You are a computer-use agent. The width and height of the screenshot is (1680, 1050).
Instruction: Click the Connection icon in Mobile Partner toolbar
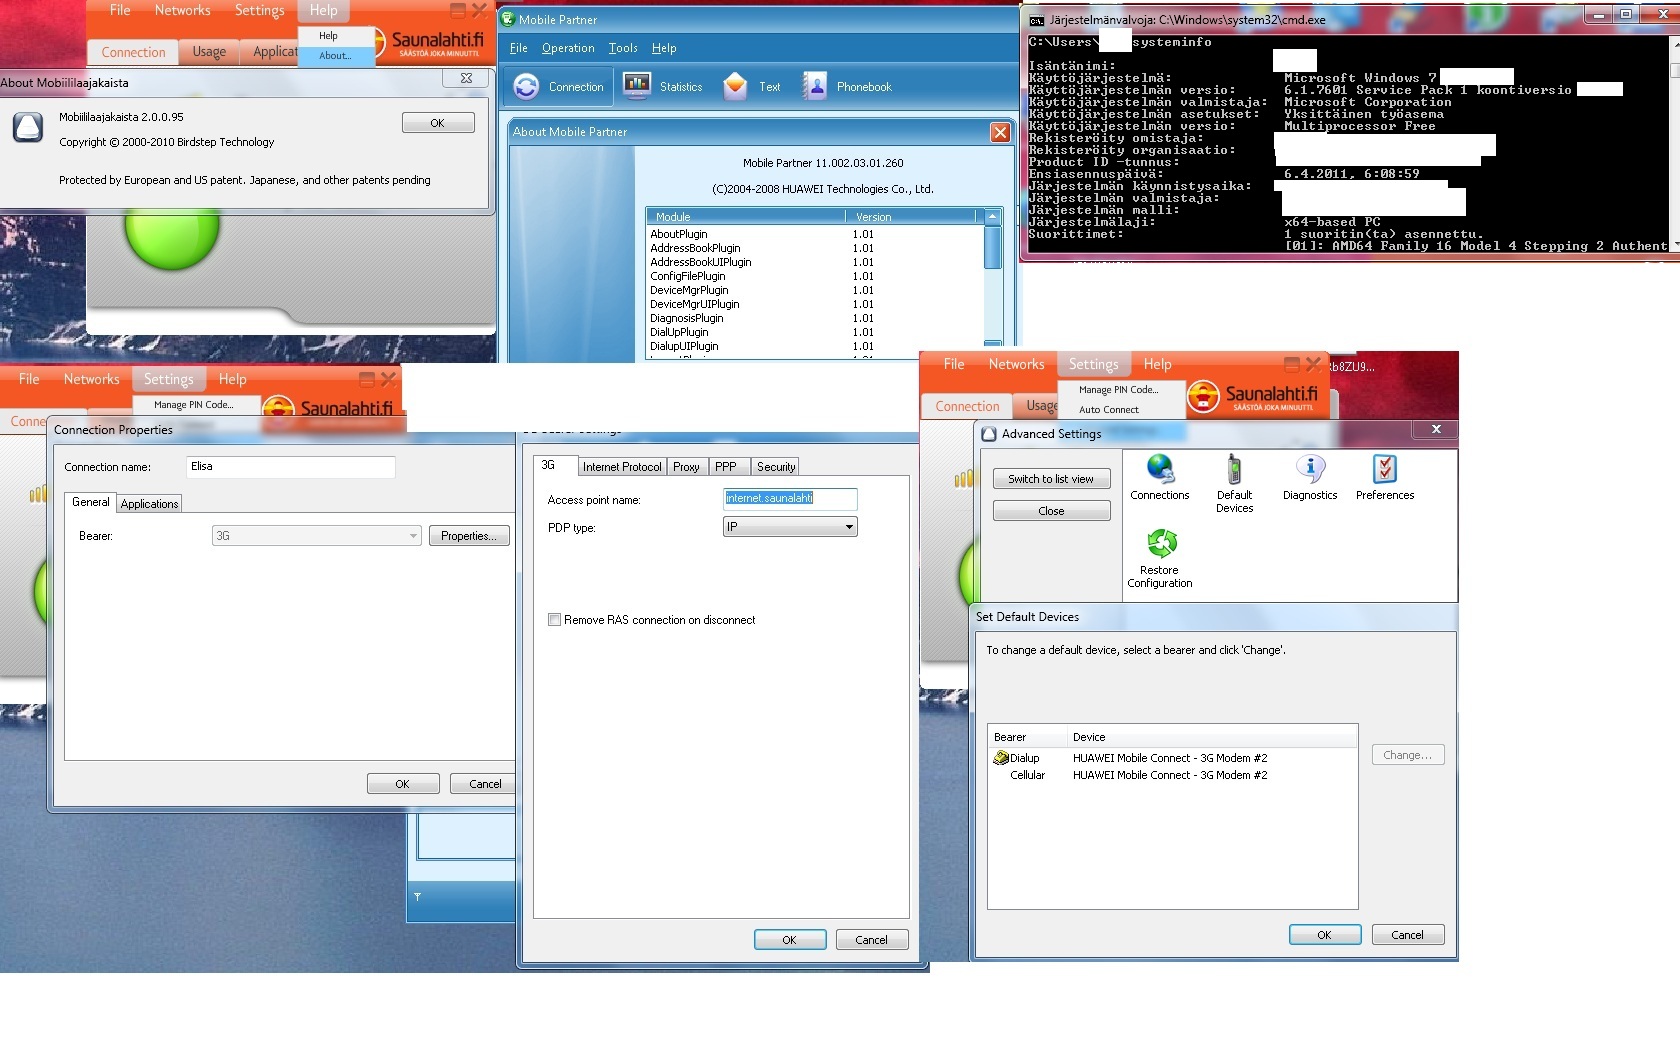coord(527,87)
